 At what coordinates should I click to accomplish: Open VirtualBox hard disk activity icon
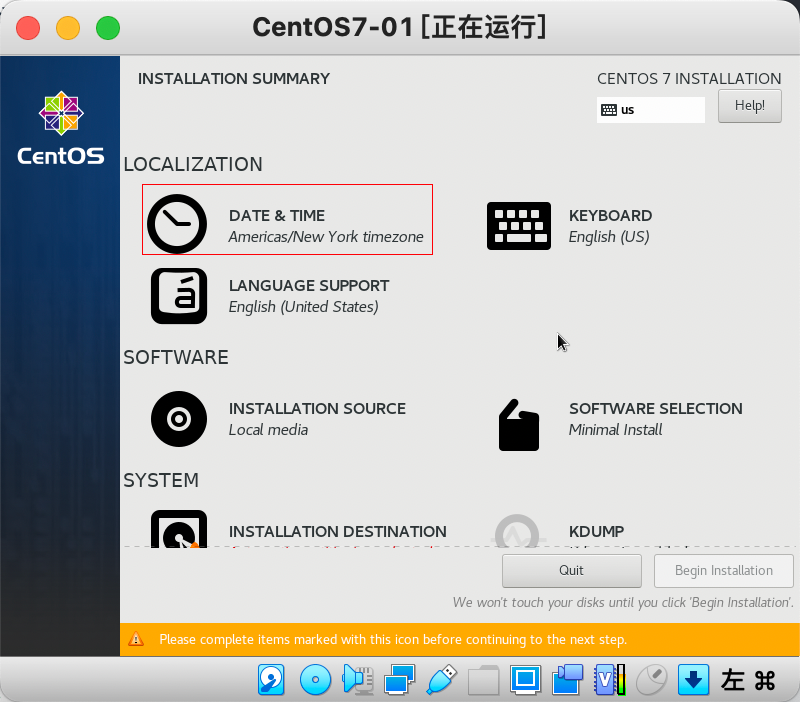[271, 680]
